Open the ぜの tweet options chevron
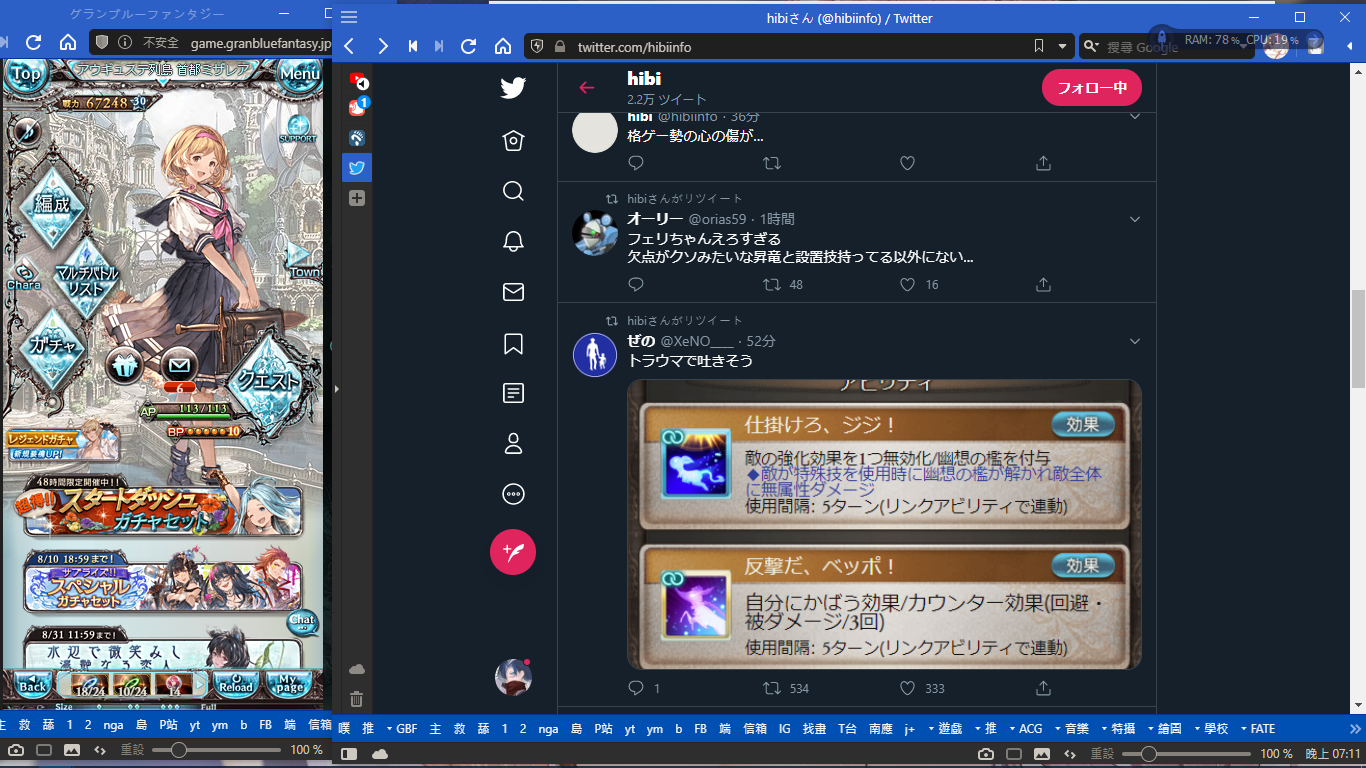The image size is (1366, 768). click(x=1135, y=341)
